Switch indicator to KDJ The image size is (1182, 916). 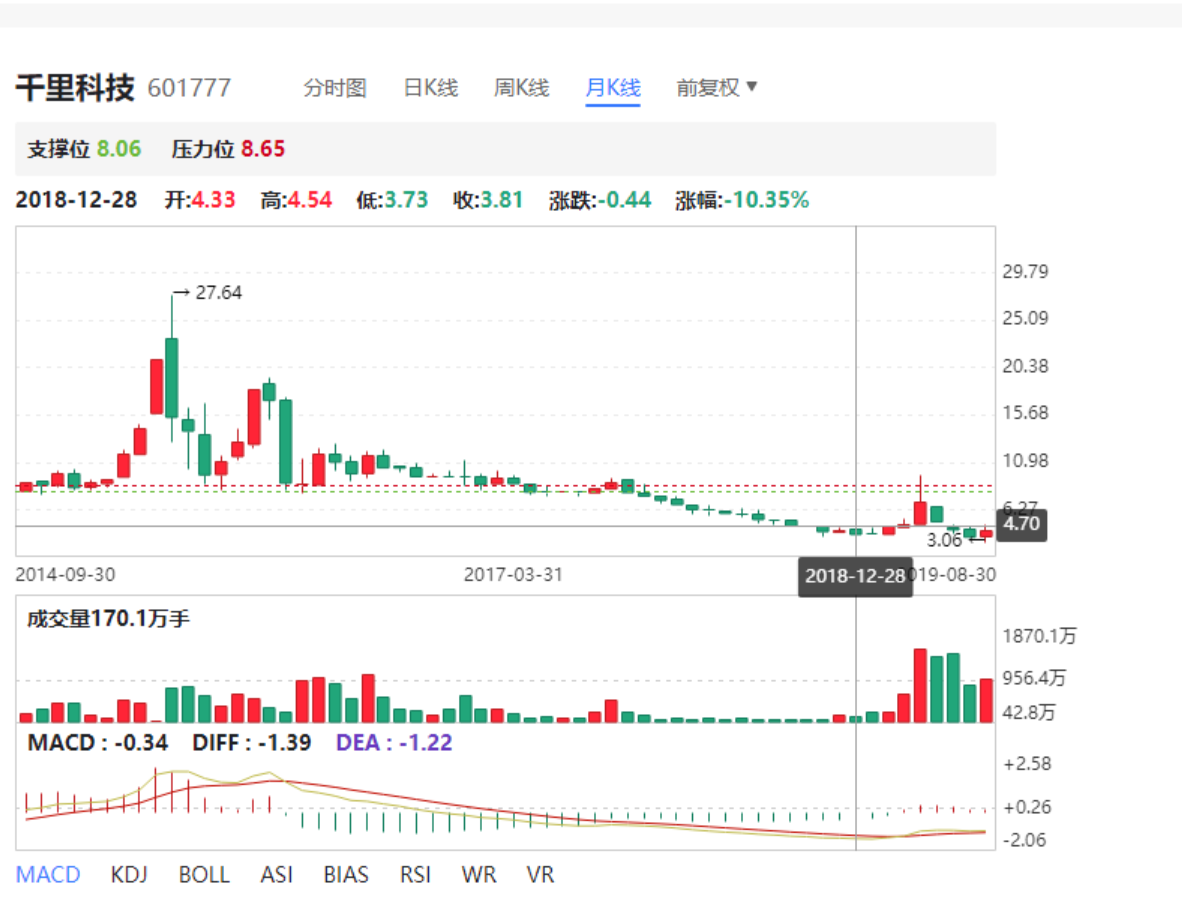coord(129,875)
